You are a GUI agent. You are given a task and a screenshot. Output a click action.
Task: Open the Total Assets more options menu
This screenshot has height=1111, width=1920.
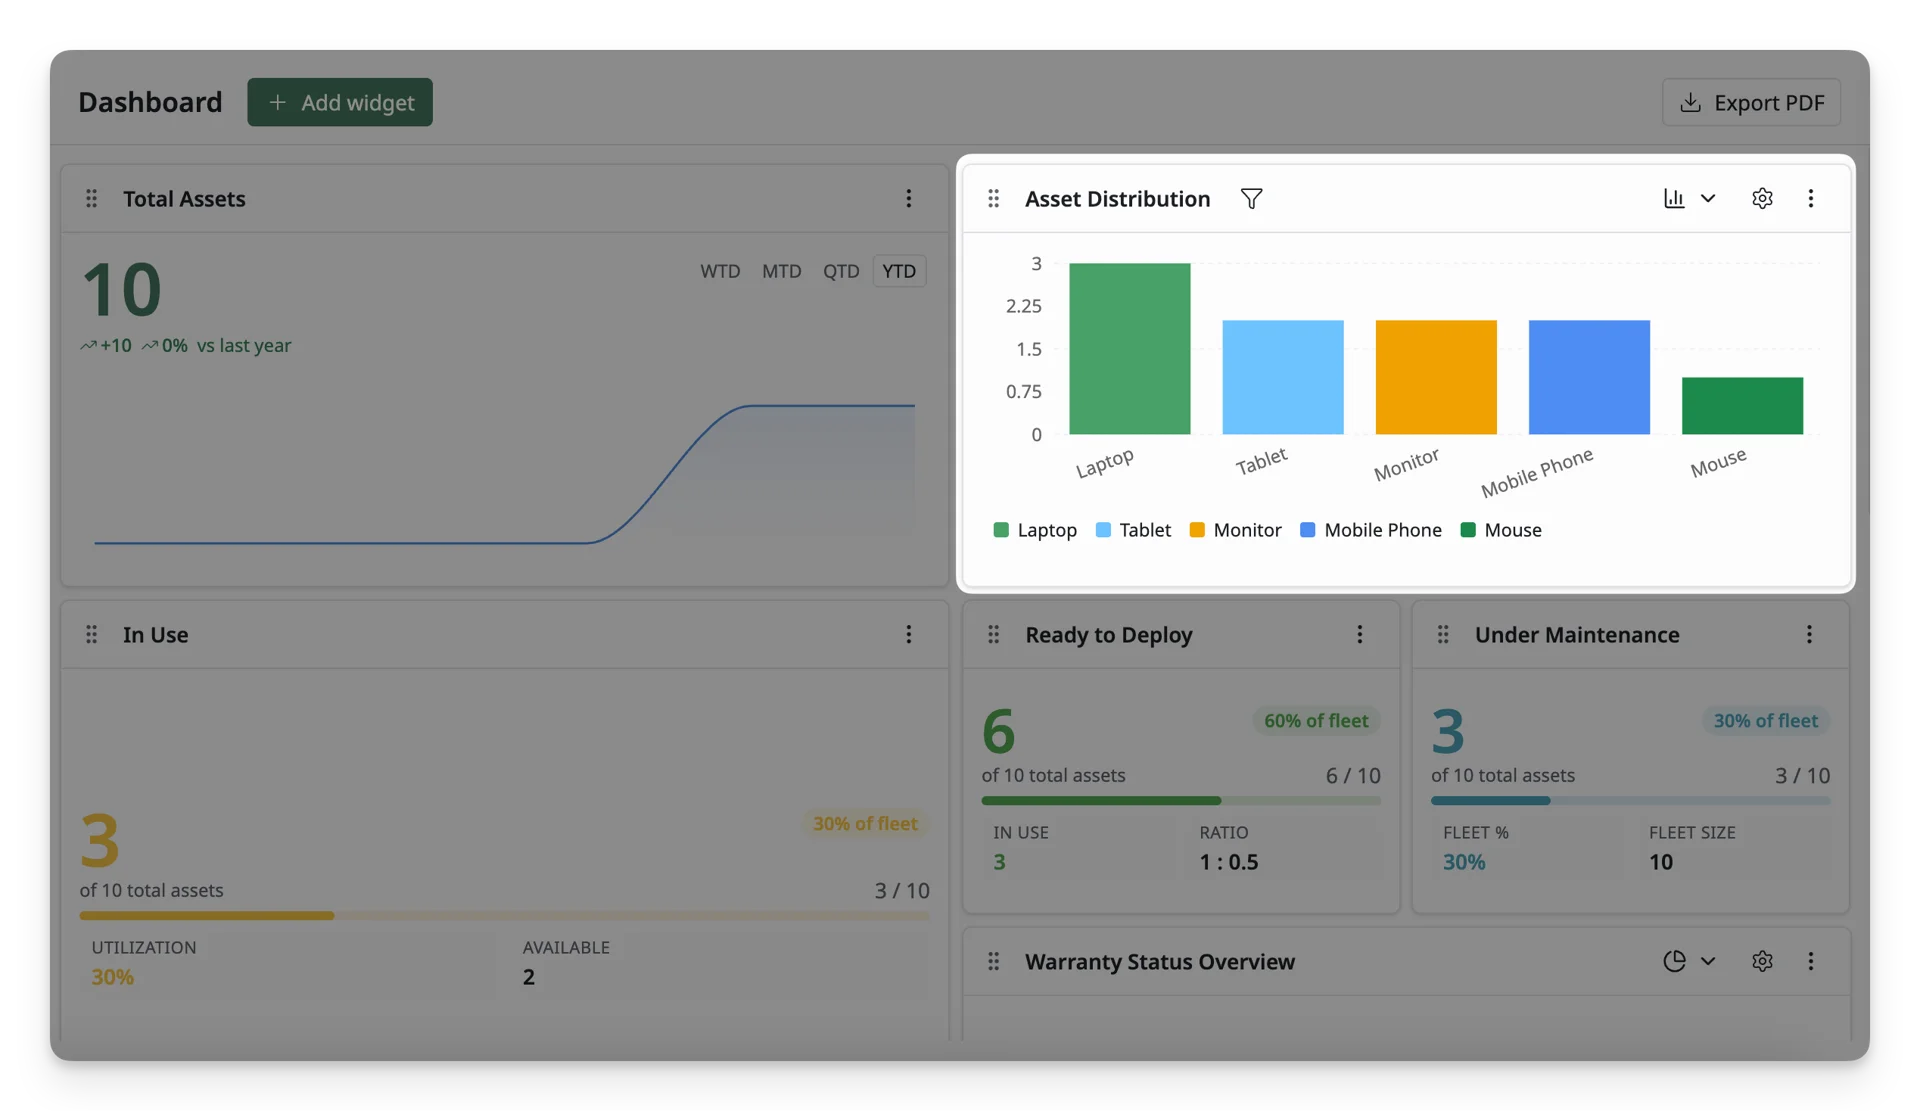pyautogui.click(x=908, y=199)
